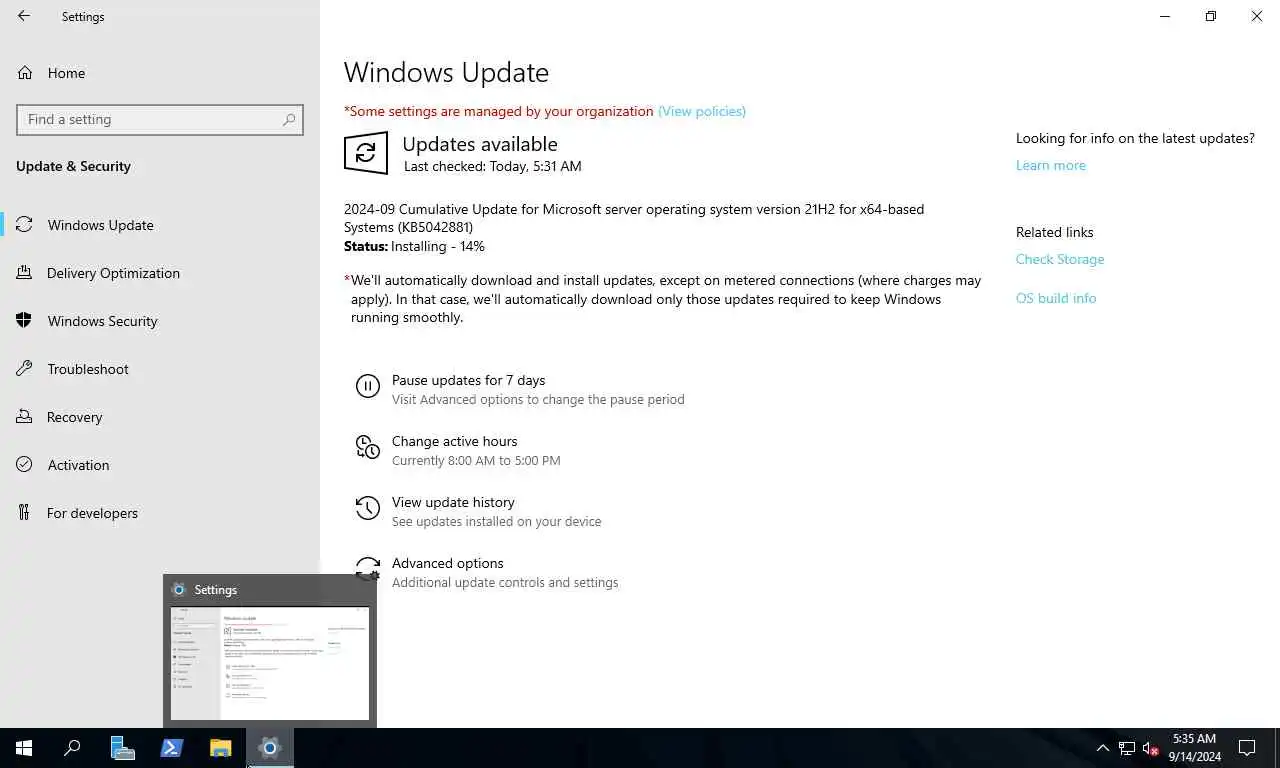Open the notification center icon
Screen dimensions: 1280x768
1247,748
